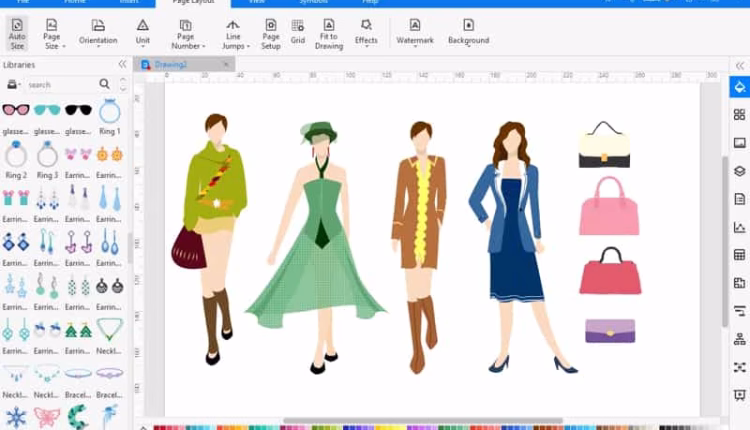Viewport: 750px width, 430px height.
Task: Select the blue snowflake shape
Action: tap(16, 417)
